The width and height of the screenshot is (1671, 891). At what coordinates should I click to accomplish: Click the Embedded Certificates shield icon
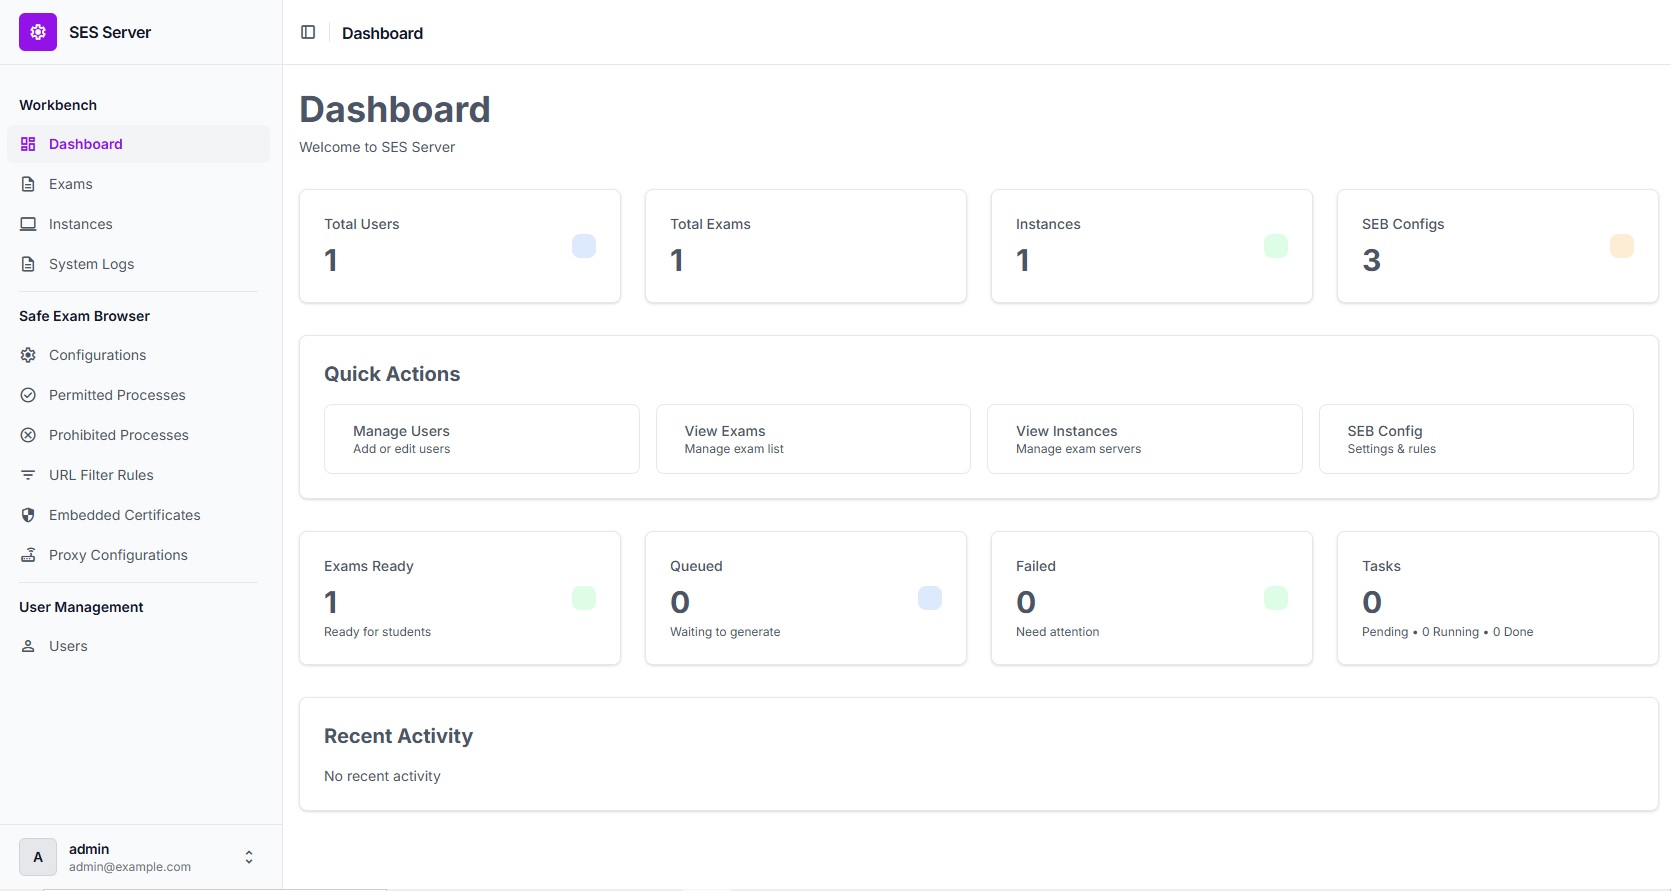coord(28,515)
